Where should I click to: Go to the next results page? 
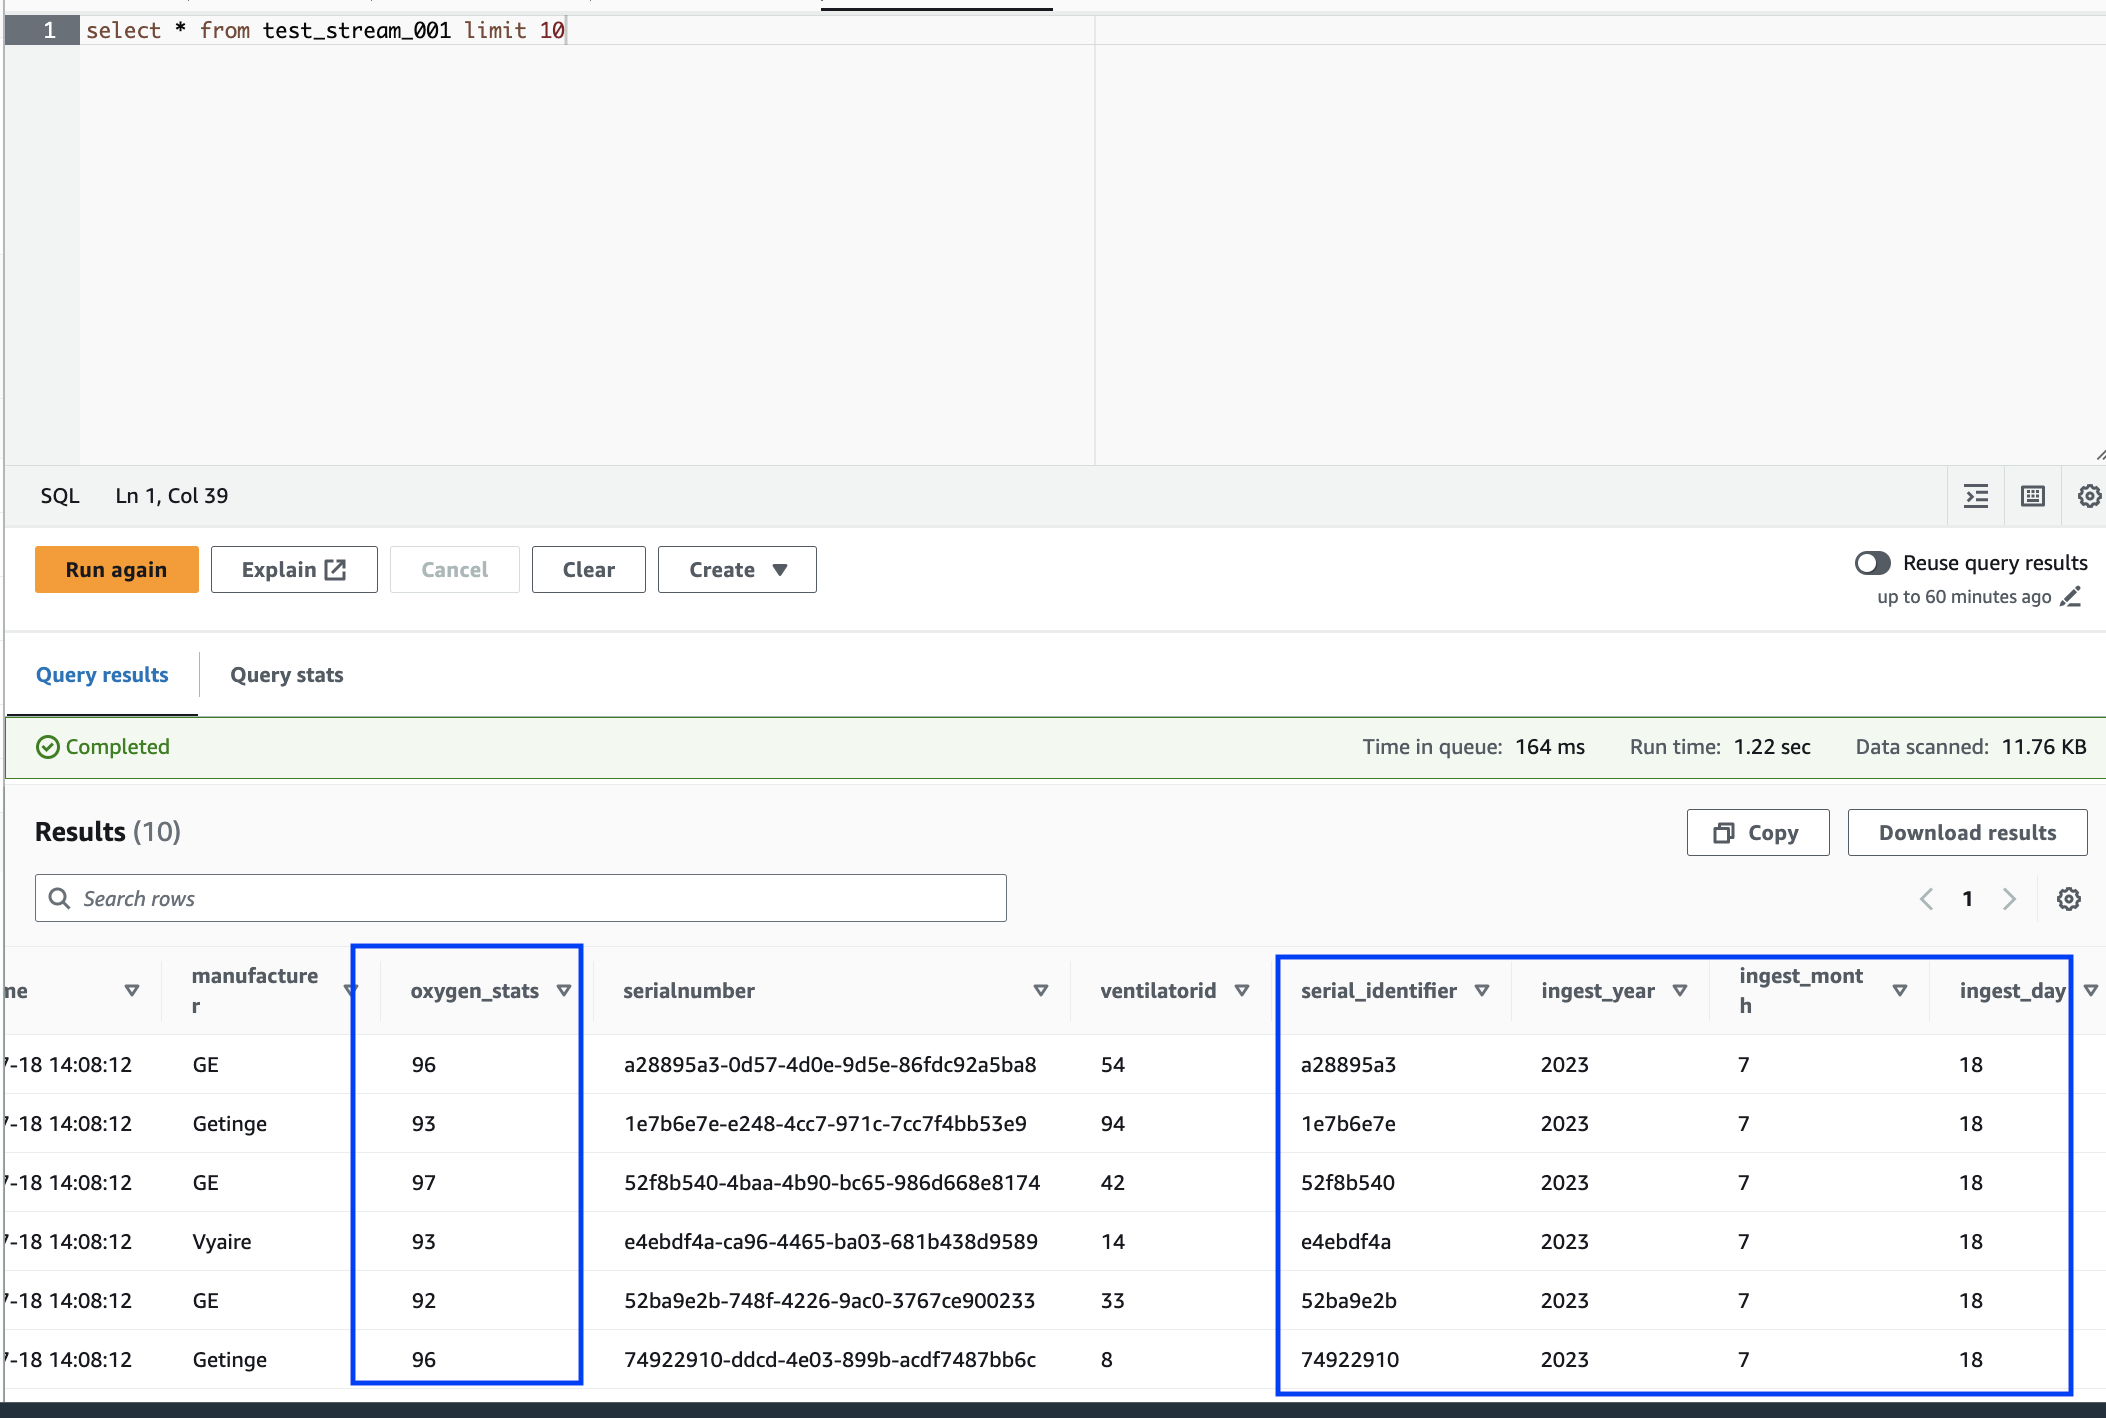click(x=2011, y=898)
